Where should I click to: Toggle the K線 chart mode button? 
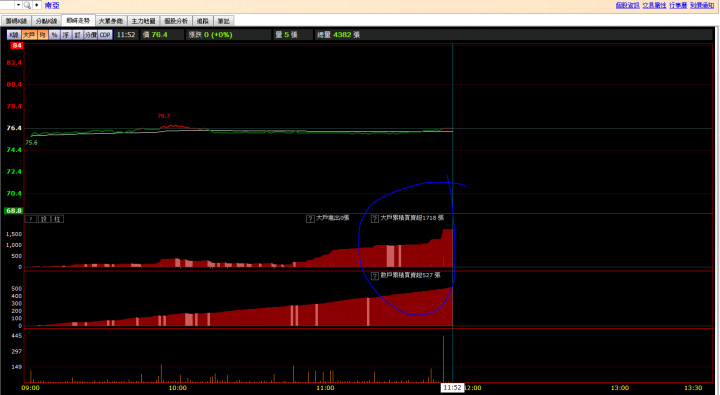(14, 35)
